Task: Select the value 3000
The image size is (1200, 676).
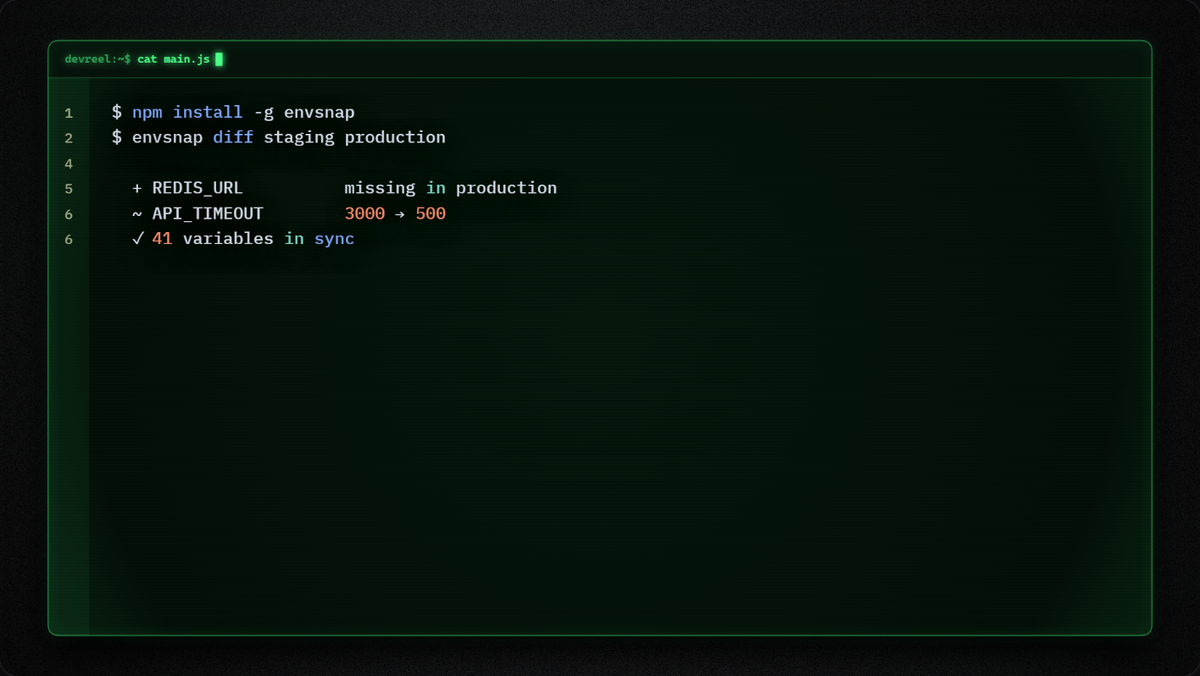Action: click(x=365, y=213)
